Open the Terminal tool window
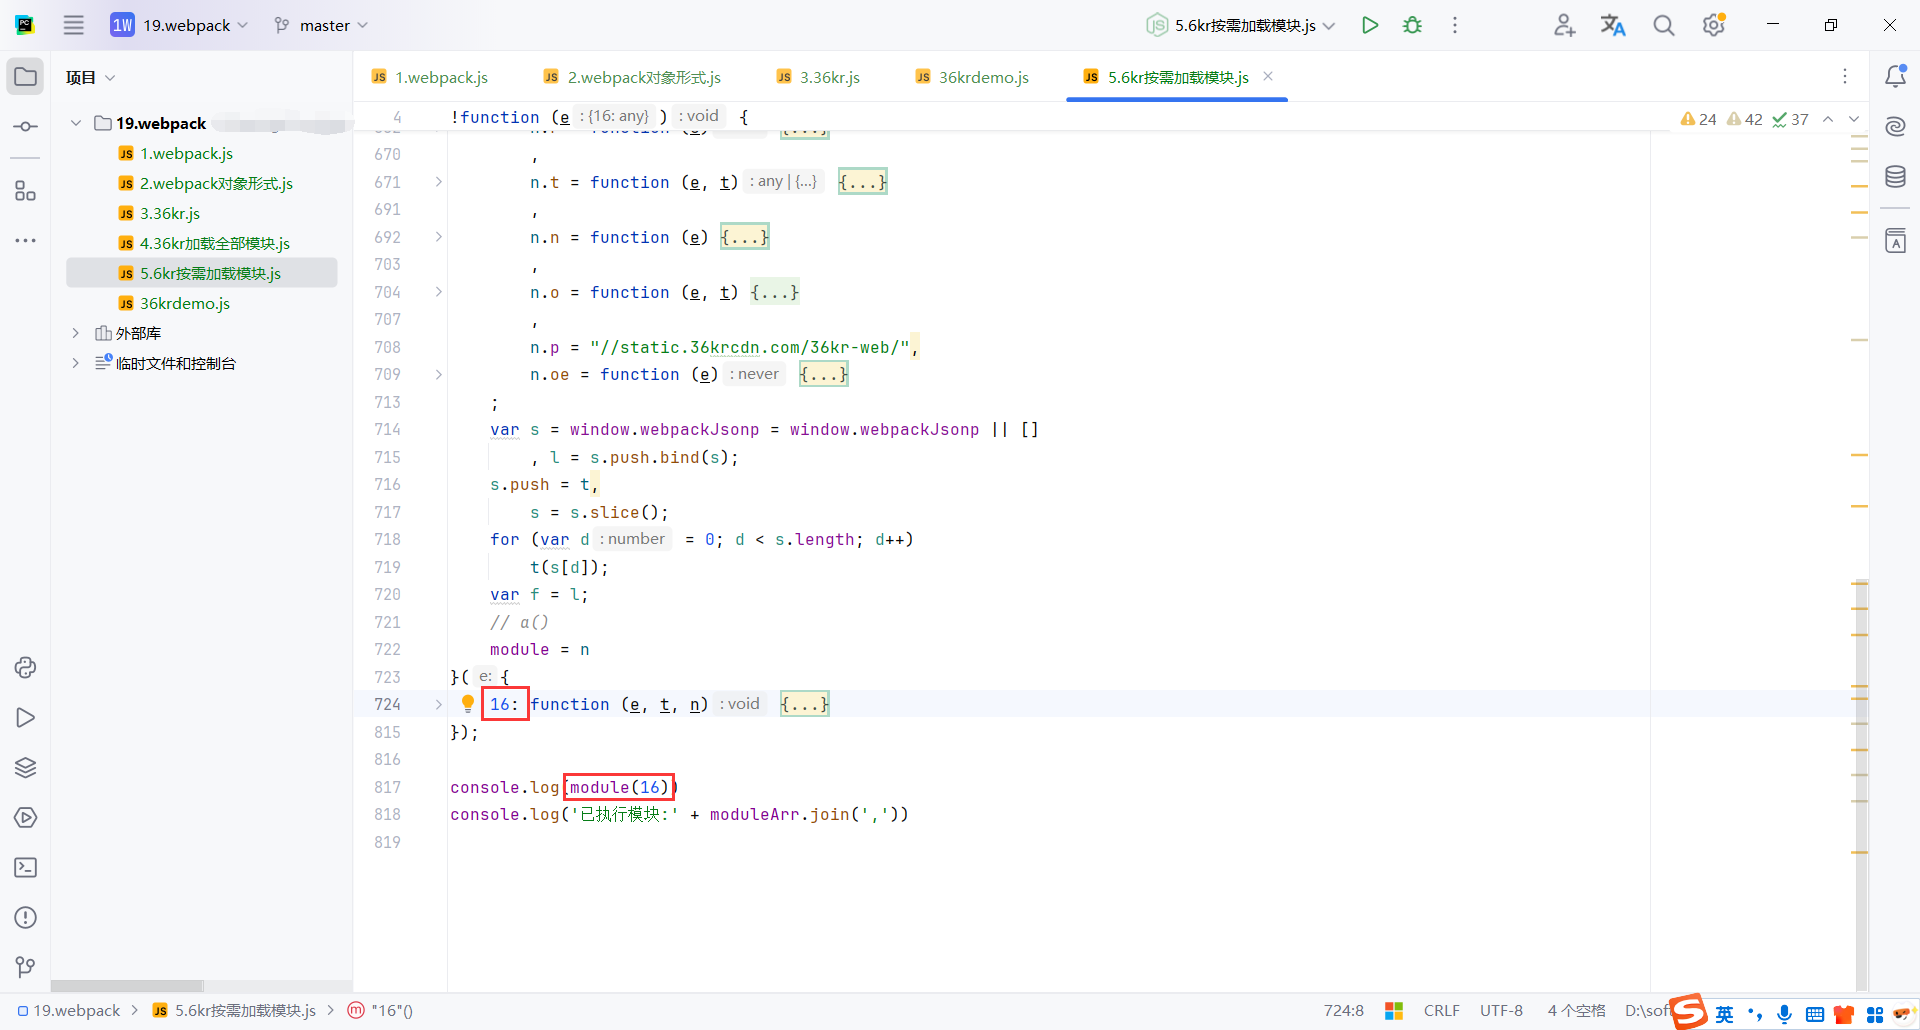Image resolution: width=1920 pixels, height=1030 pixels. 25,868
